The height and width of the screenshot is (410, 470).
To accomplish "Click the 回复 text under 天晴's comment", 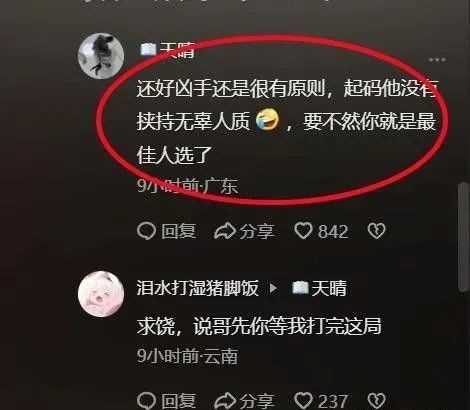I will 179,231.
